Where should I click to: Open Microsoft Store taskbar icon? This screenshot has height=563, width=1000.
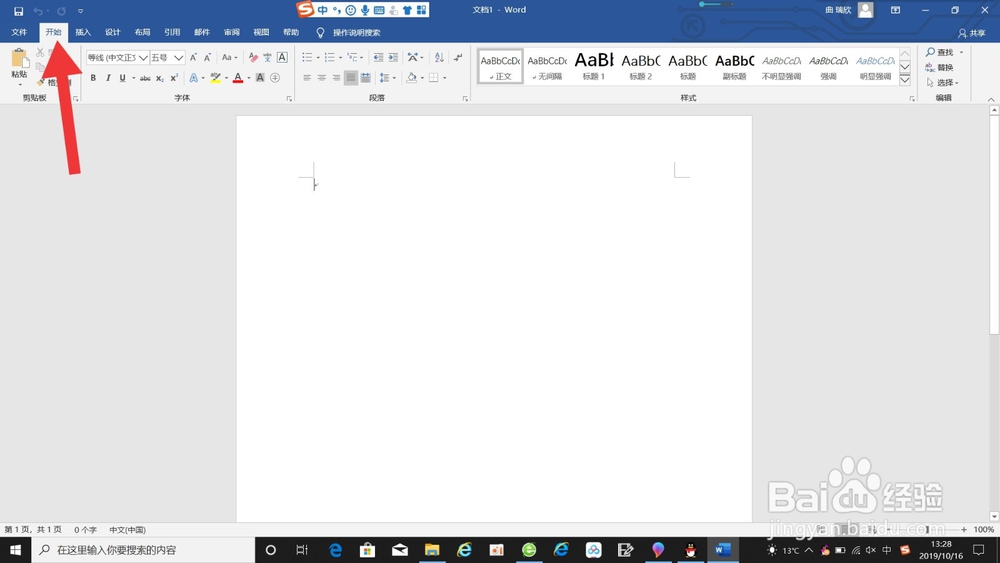pyautogui.click(x=367, y=550)
